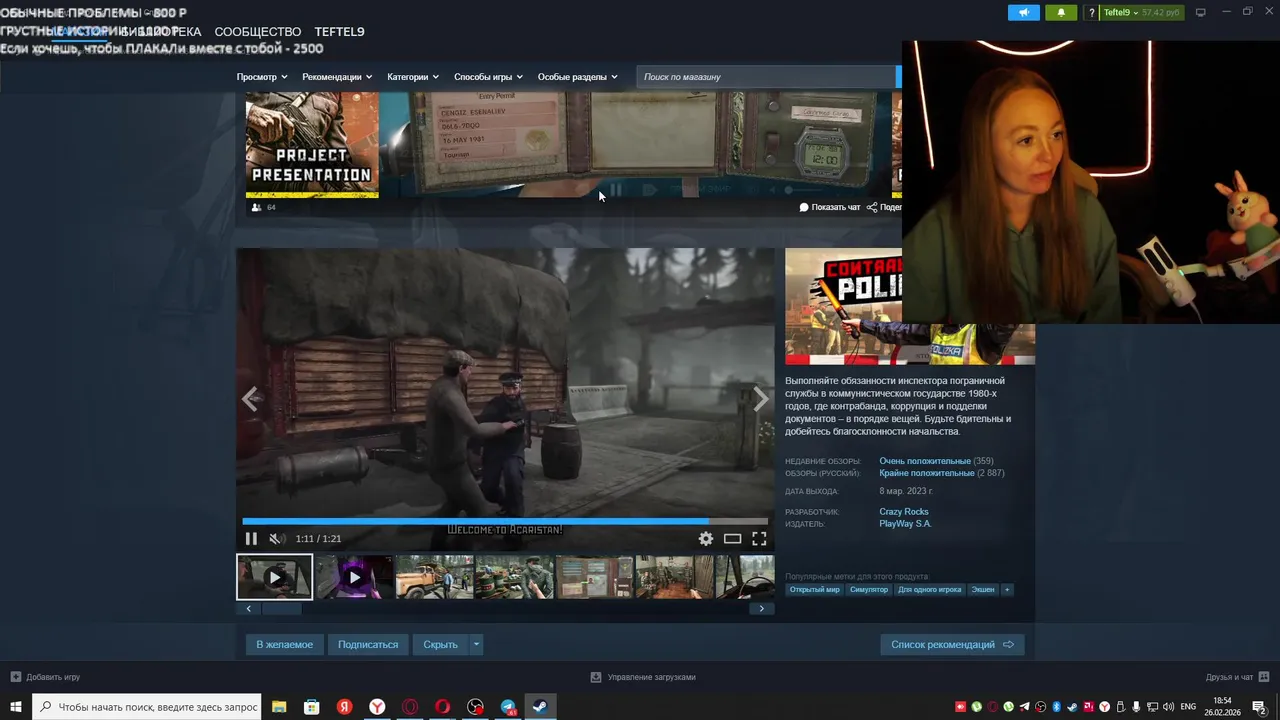Click the Windows taskbar search box

tap(147, 707)
